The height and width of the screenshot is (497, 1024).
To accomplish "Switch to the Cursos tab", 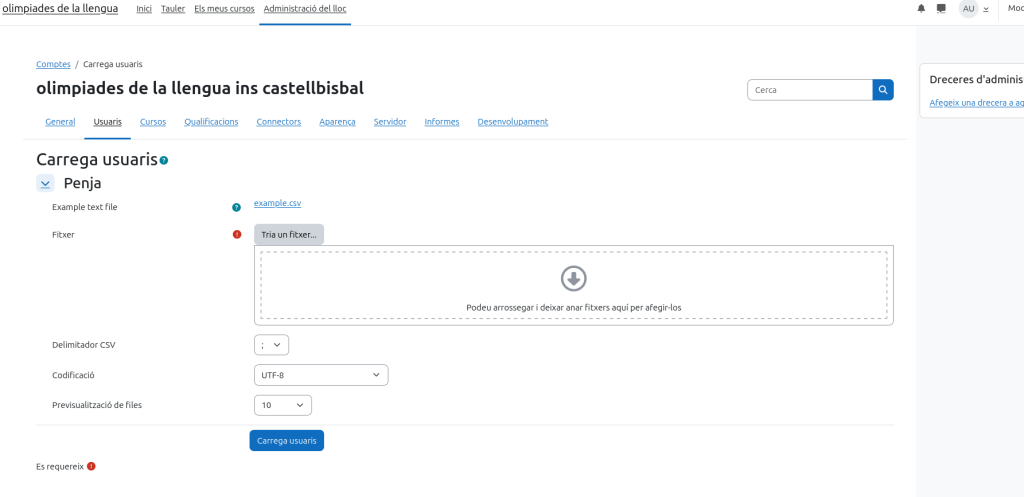I will [153, 122].
